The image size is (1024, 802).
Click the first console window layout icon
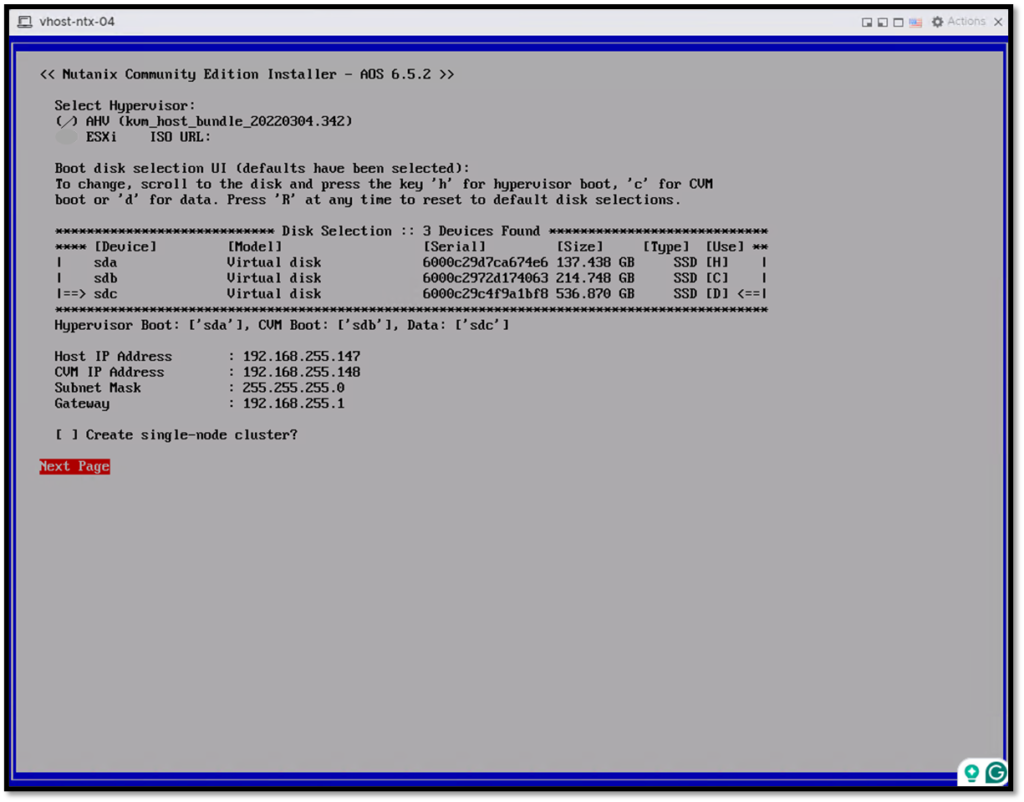click(x=868, y=22)
